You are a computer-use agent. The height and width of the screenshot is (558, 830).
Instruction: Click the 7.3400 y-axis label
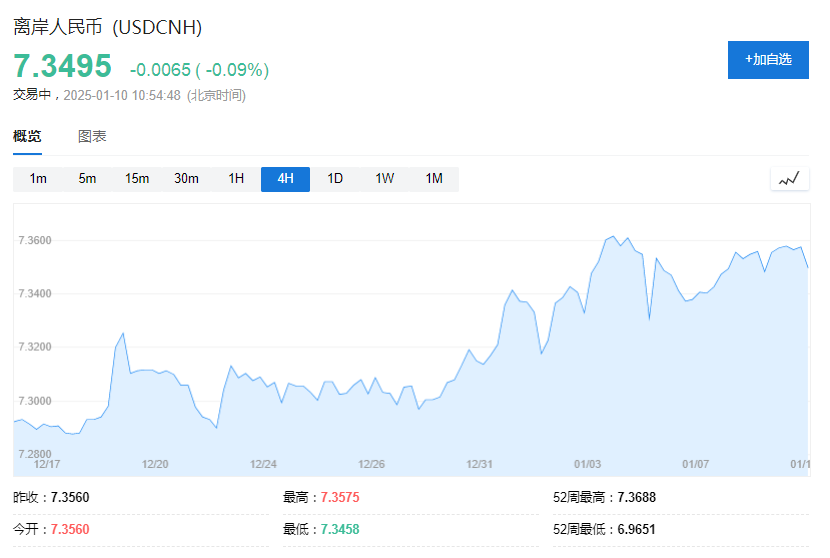35,294
